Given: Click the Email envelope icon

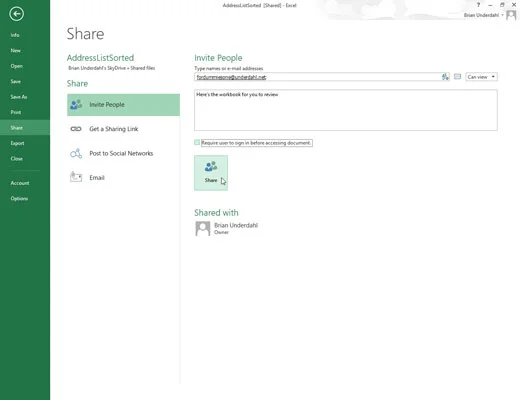Looking at the screenshot, I should (76, 177).
